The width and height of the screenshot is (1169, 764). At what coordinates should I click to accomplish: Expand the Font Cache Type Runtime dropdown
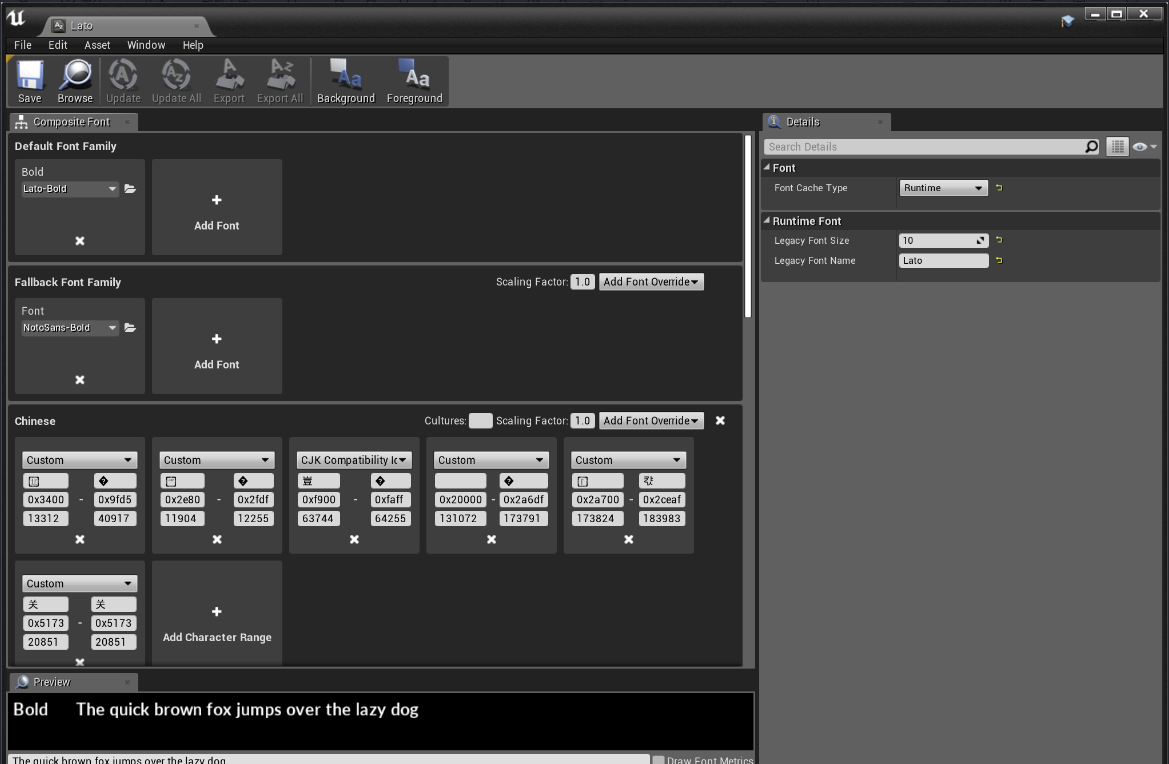point(943,188)
